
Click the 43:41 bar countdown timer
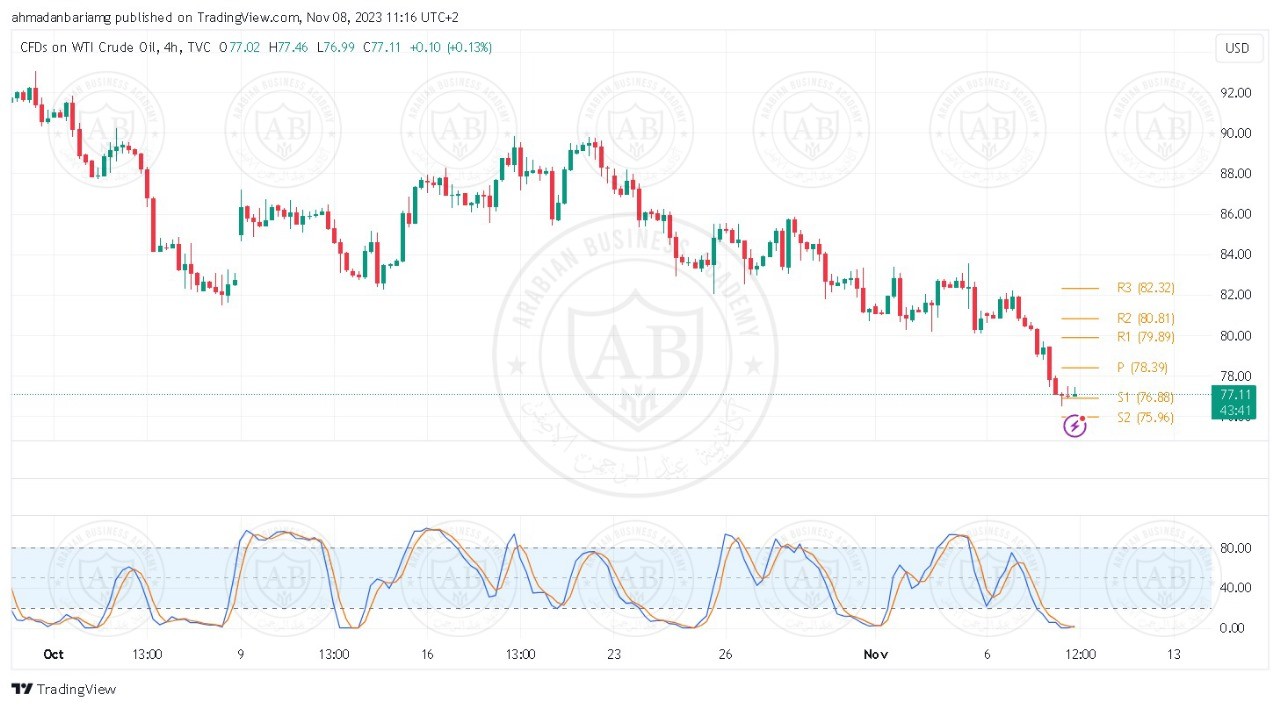click(x=1237, y=411)
